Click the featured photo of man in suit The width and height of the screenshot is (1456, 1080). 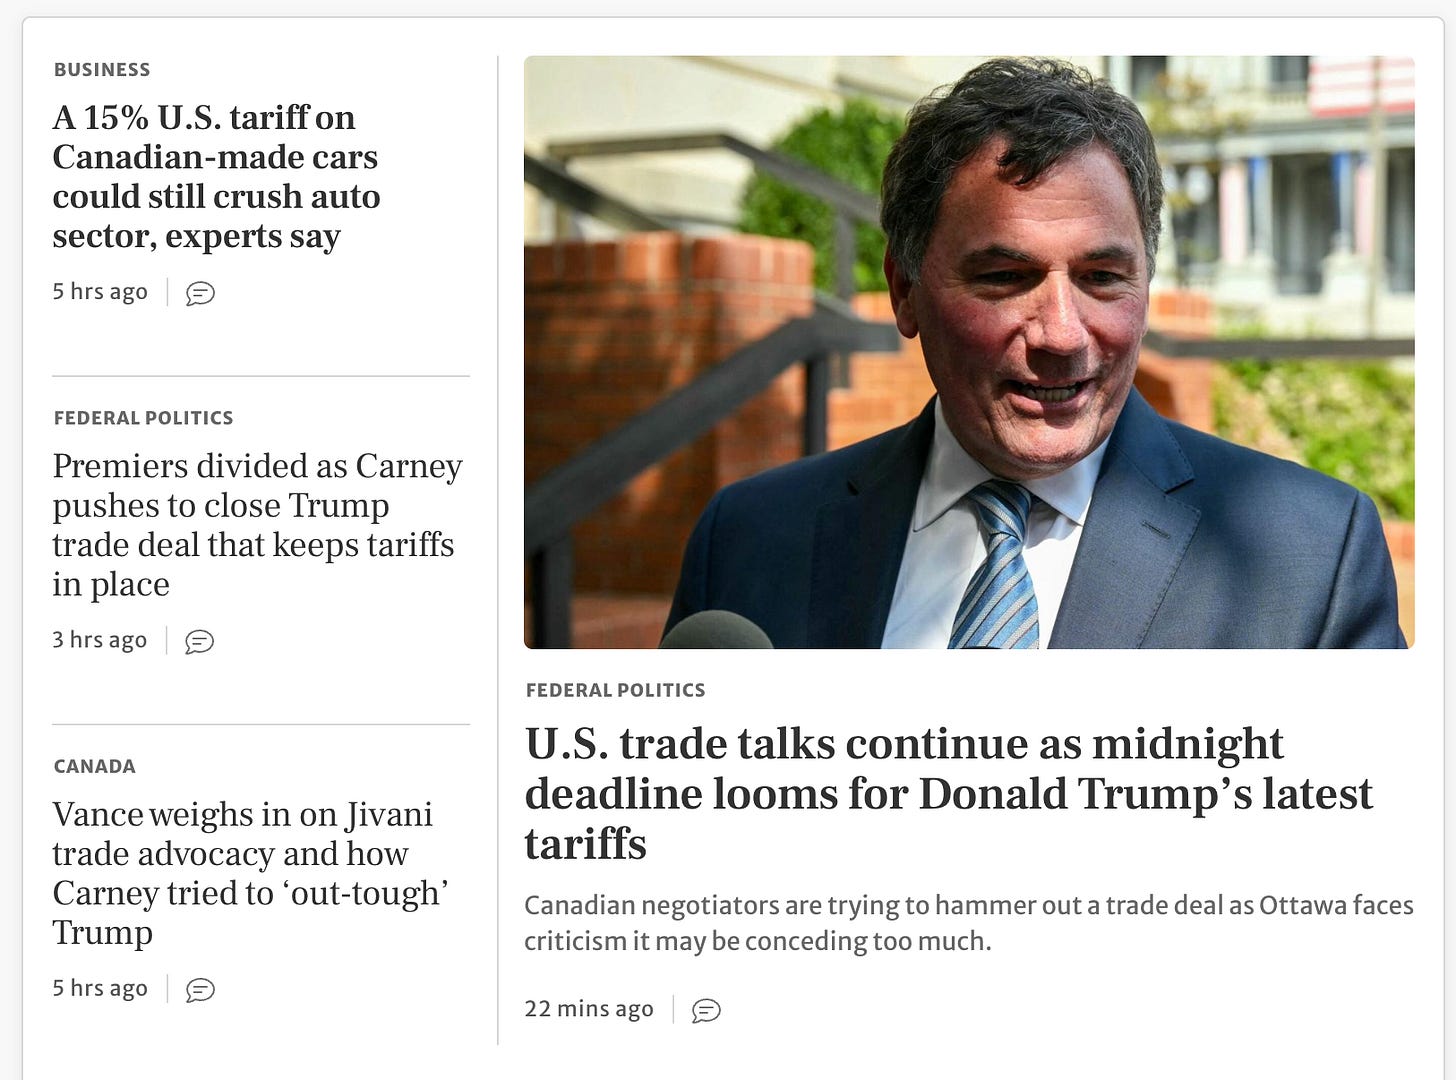point(969,352)
